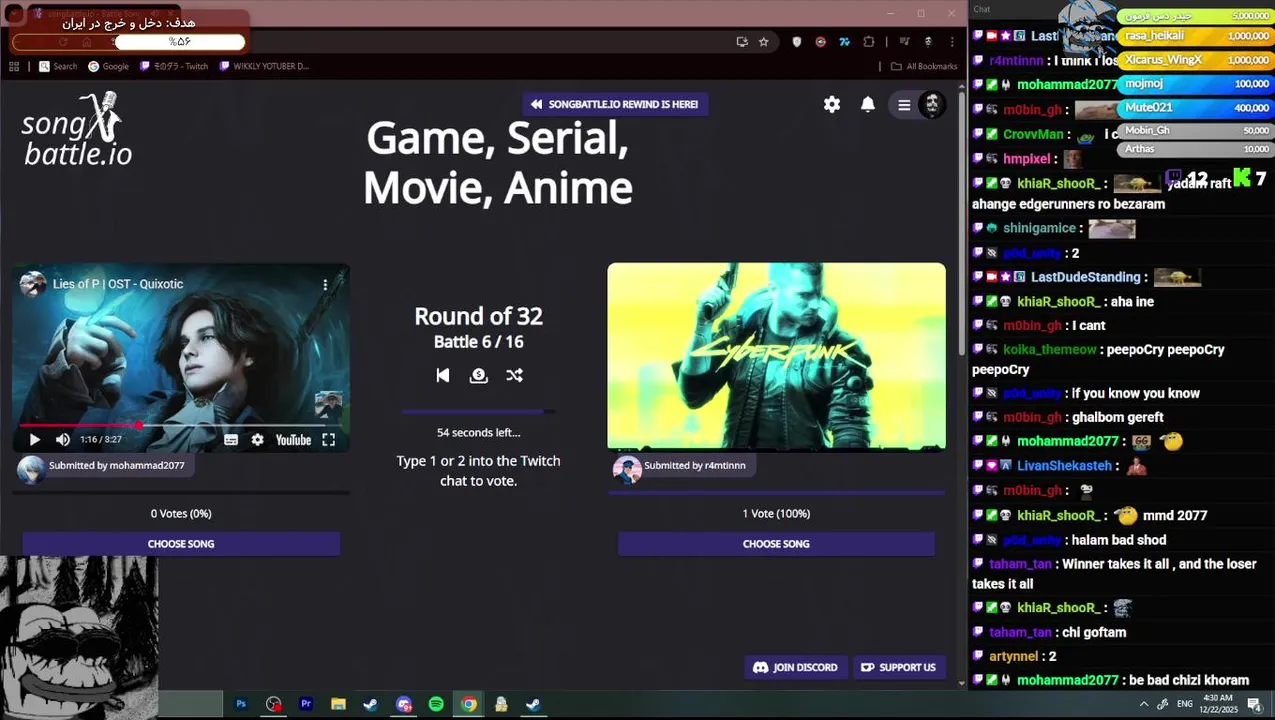Click shinigamice's username in chat
Viewport: 1275px width, 720px height.
pos(1039,228)
